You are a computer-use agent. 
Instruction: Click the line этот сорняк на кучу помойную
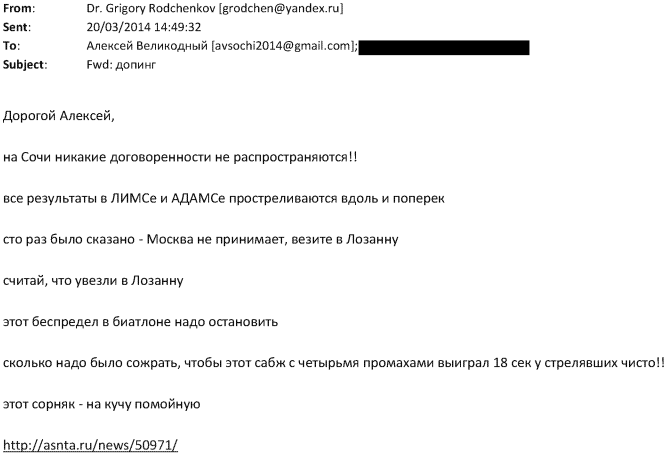(101, 404)
